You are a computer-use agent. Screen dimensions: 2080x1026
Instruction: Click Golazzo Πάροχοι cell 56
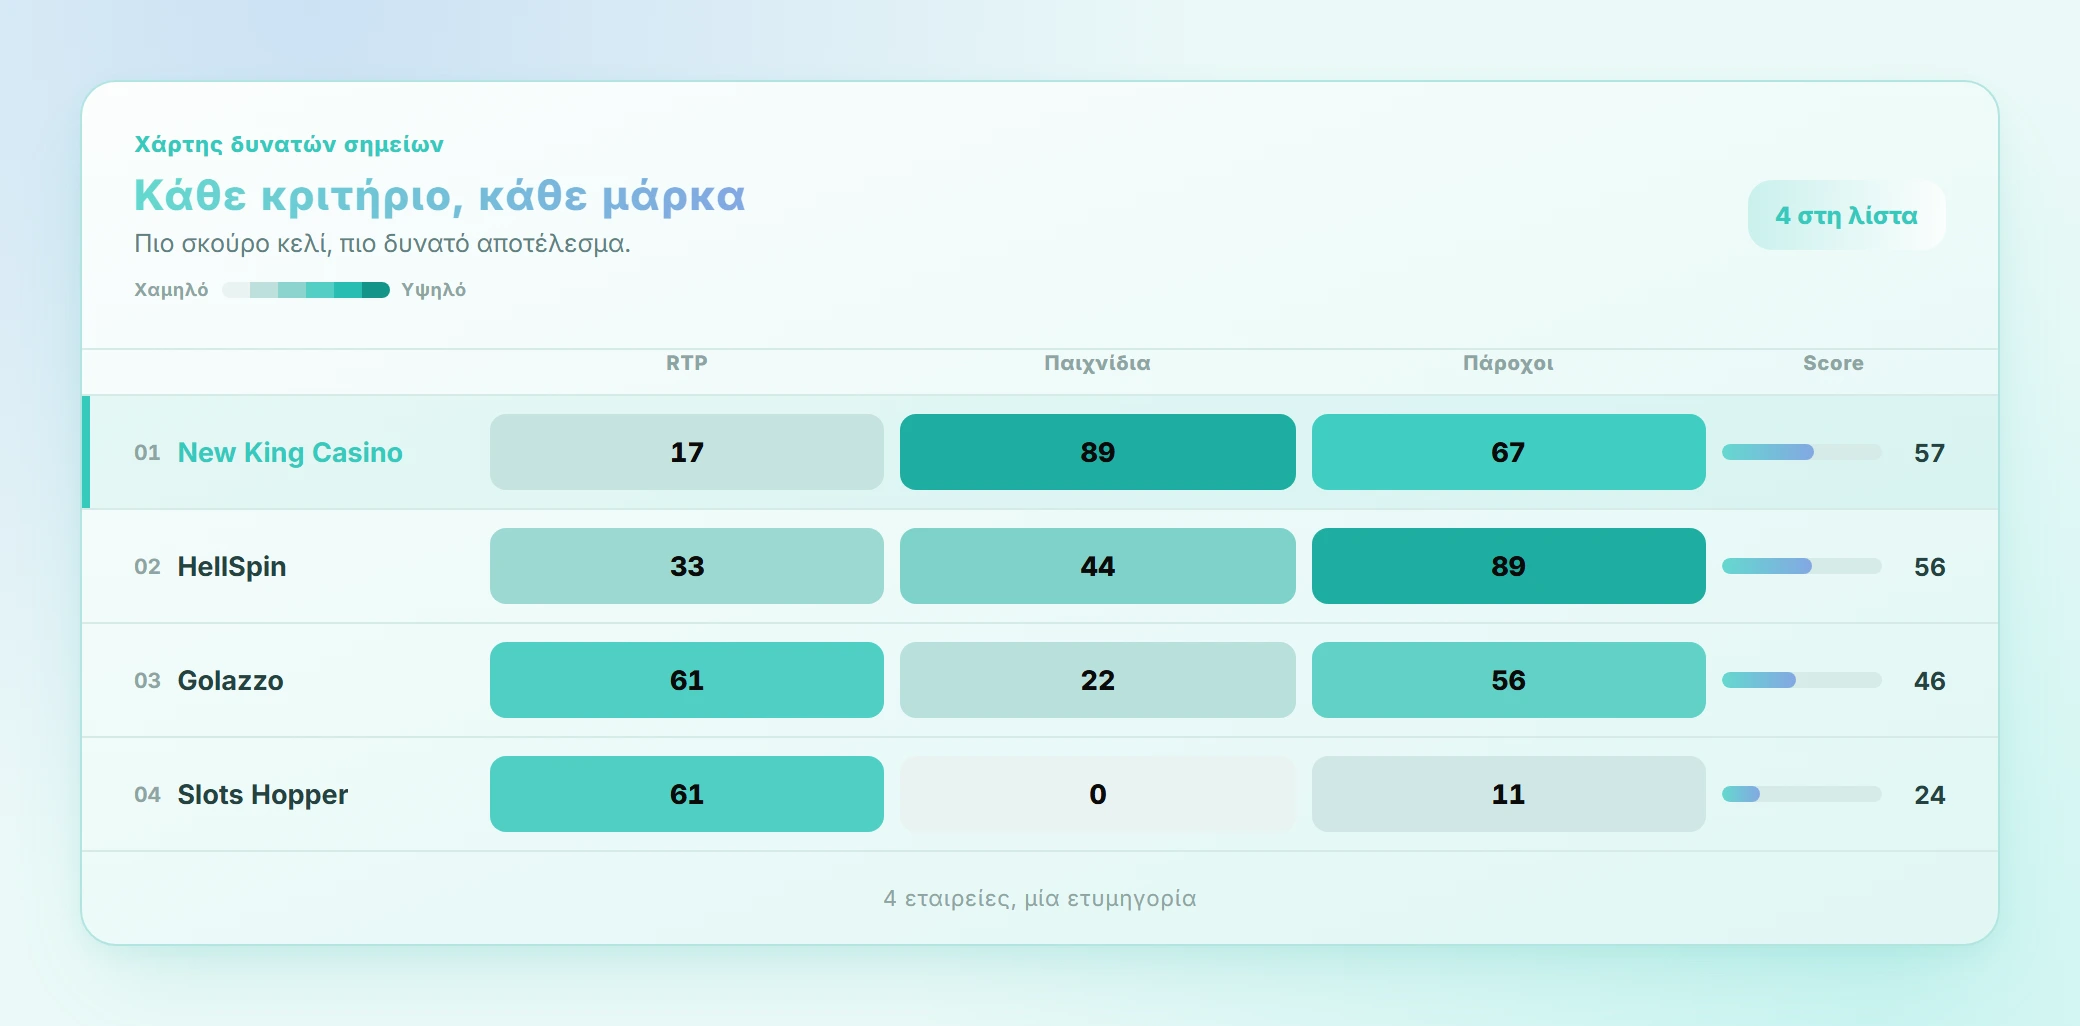[x=1509, y=680]
